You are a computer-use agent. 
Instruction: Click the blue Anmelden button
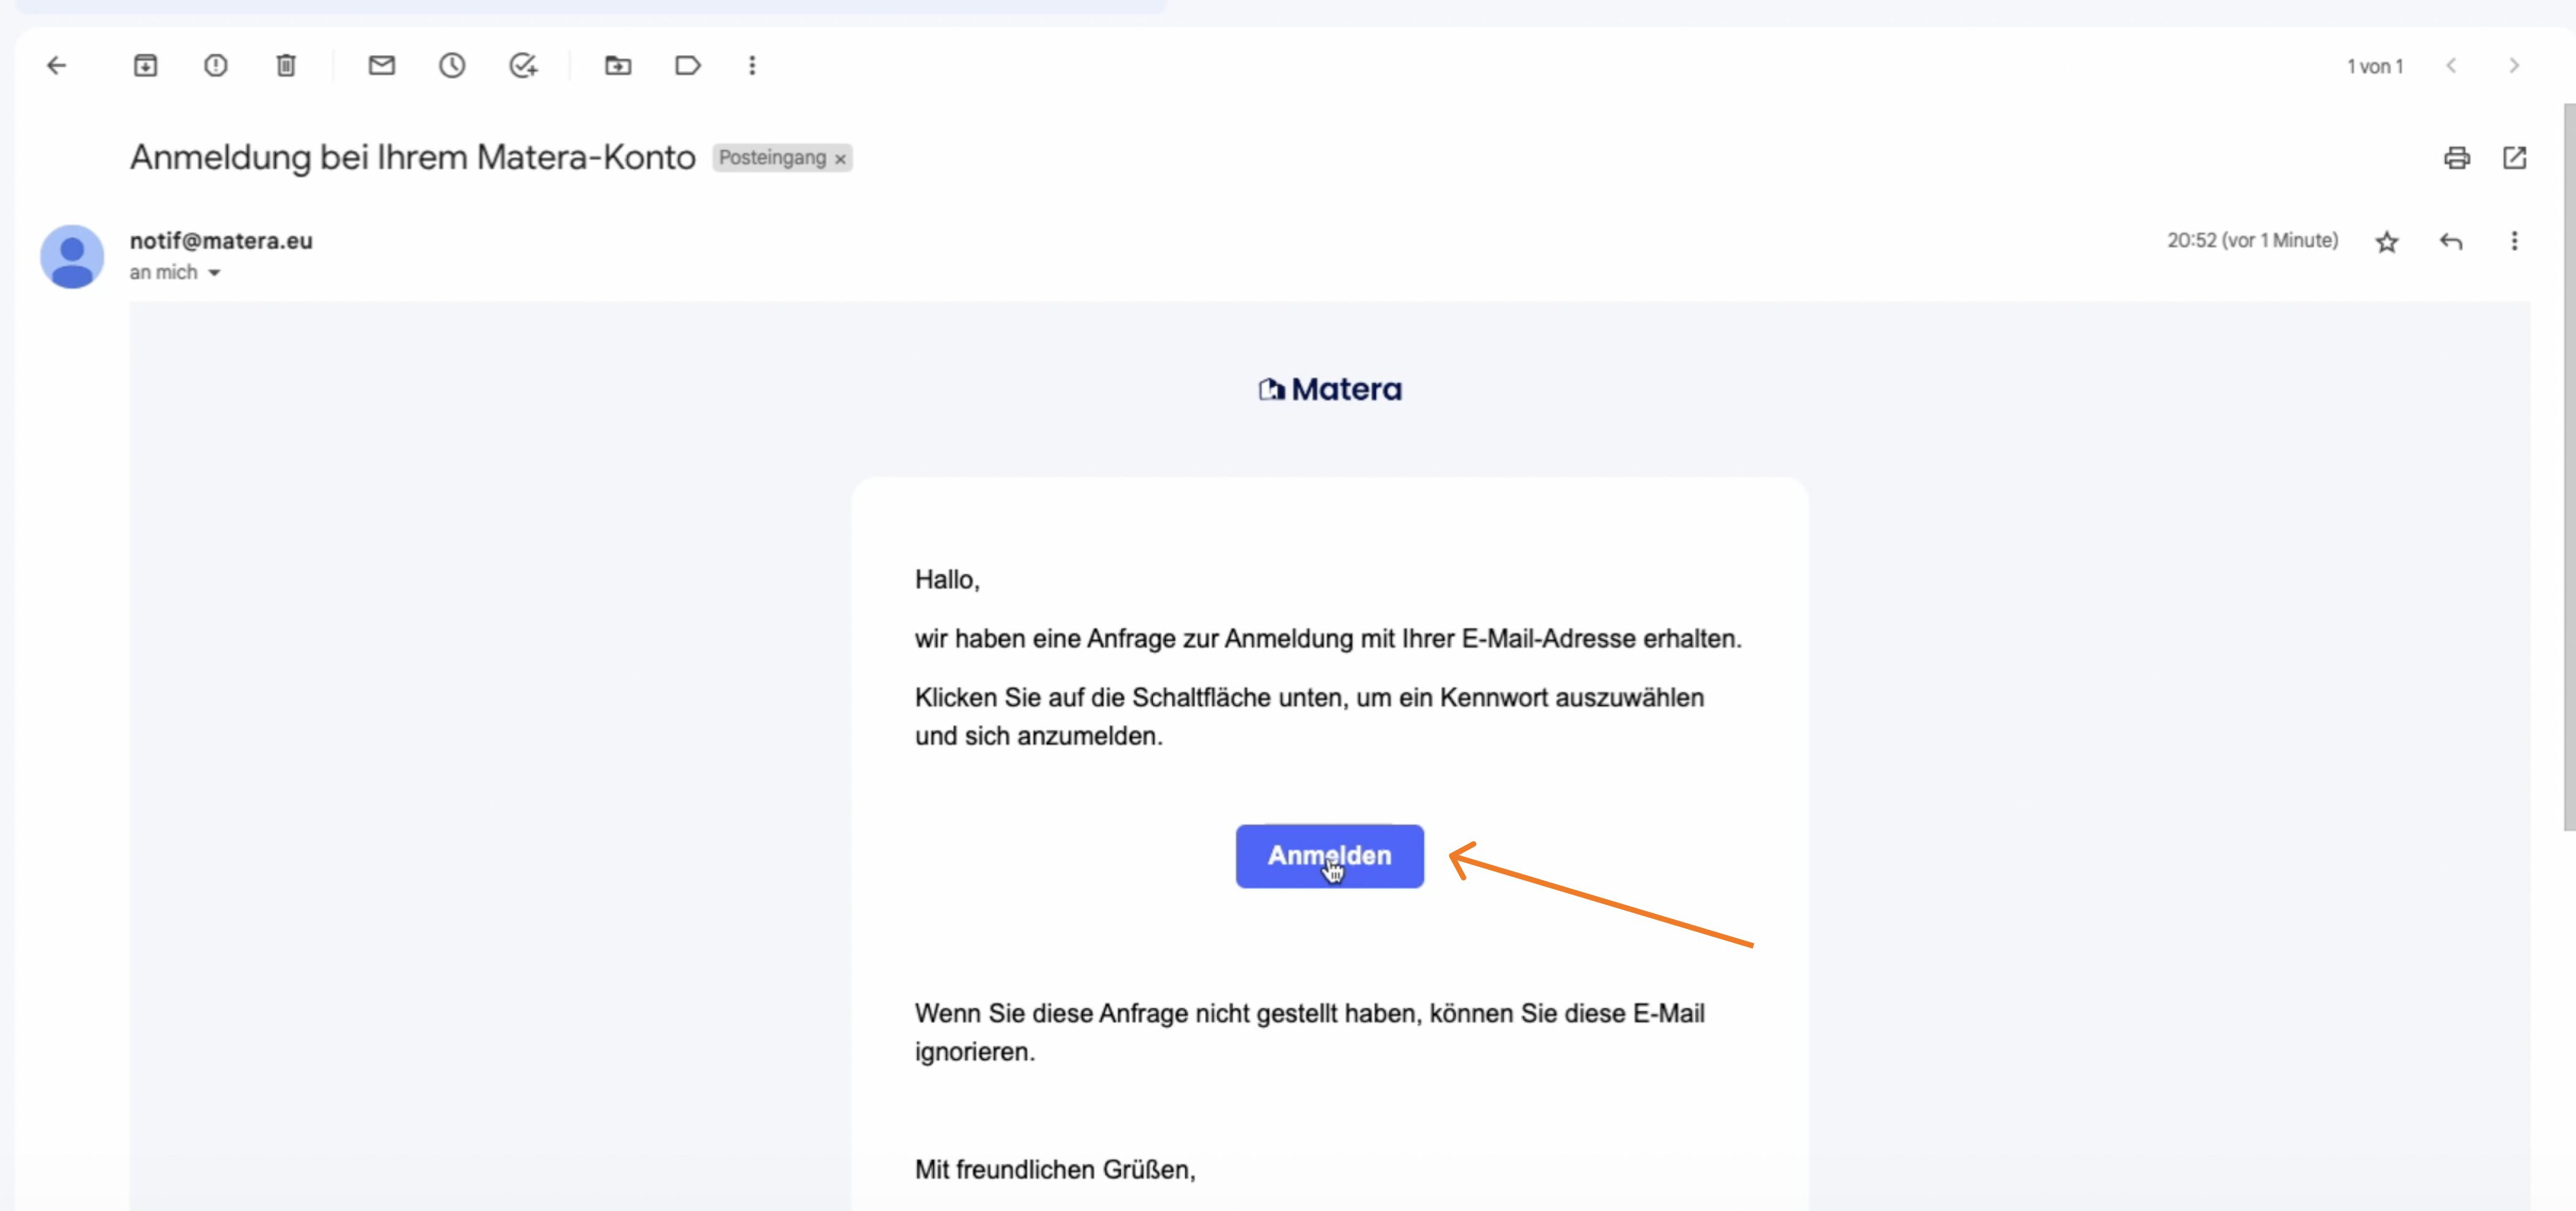(1329, 856)
